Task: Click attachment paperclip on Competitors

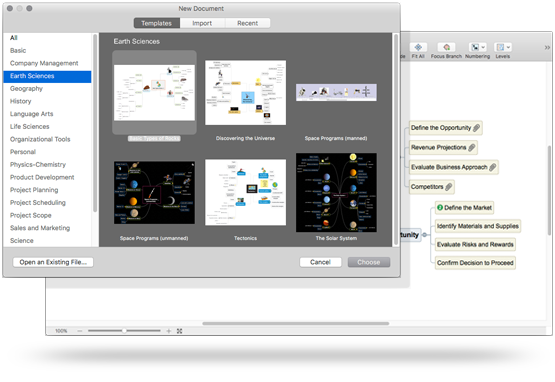Action: (x=448, y=187)
